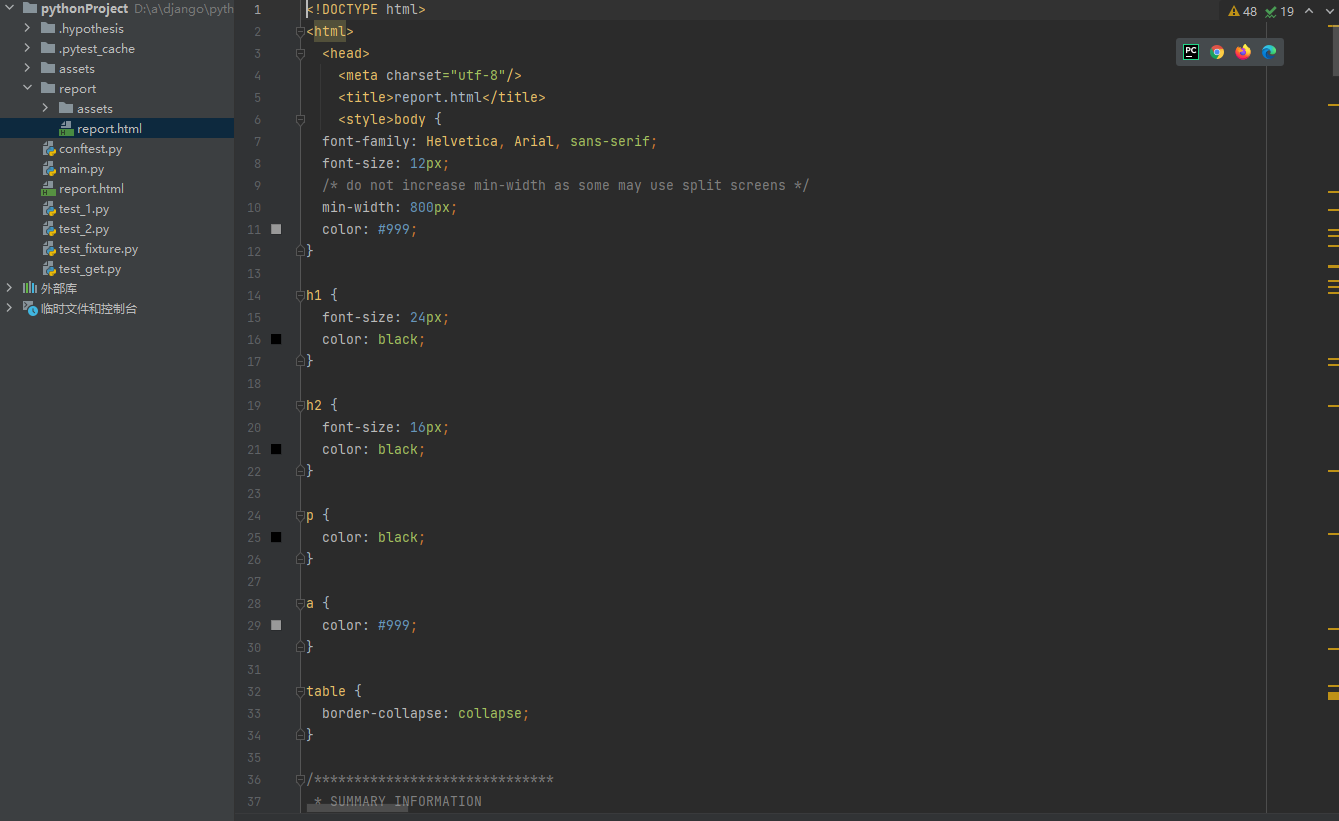Click the pythonProject folder icon
The width and height of the screenshot is (1339, 821).
tap(30, 8)
